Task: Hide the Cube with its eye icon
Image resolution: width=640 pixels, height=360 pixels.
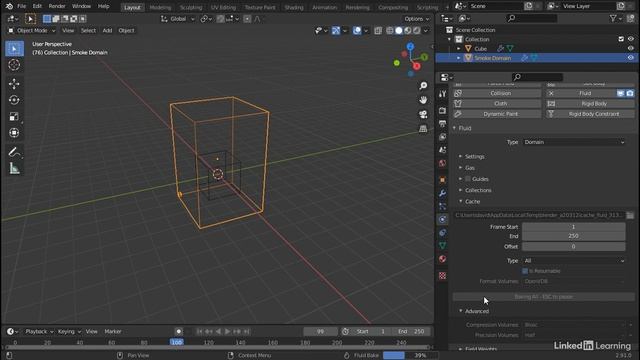Action: point(630,49)
